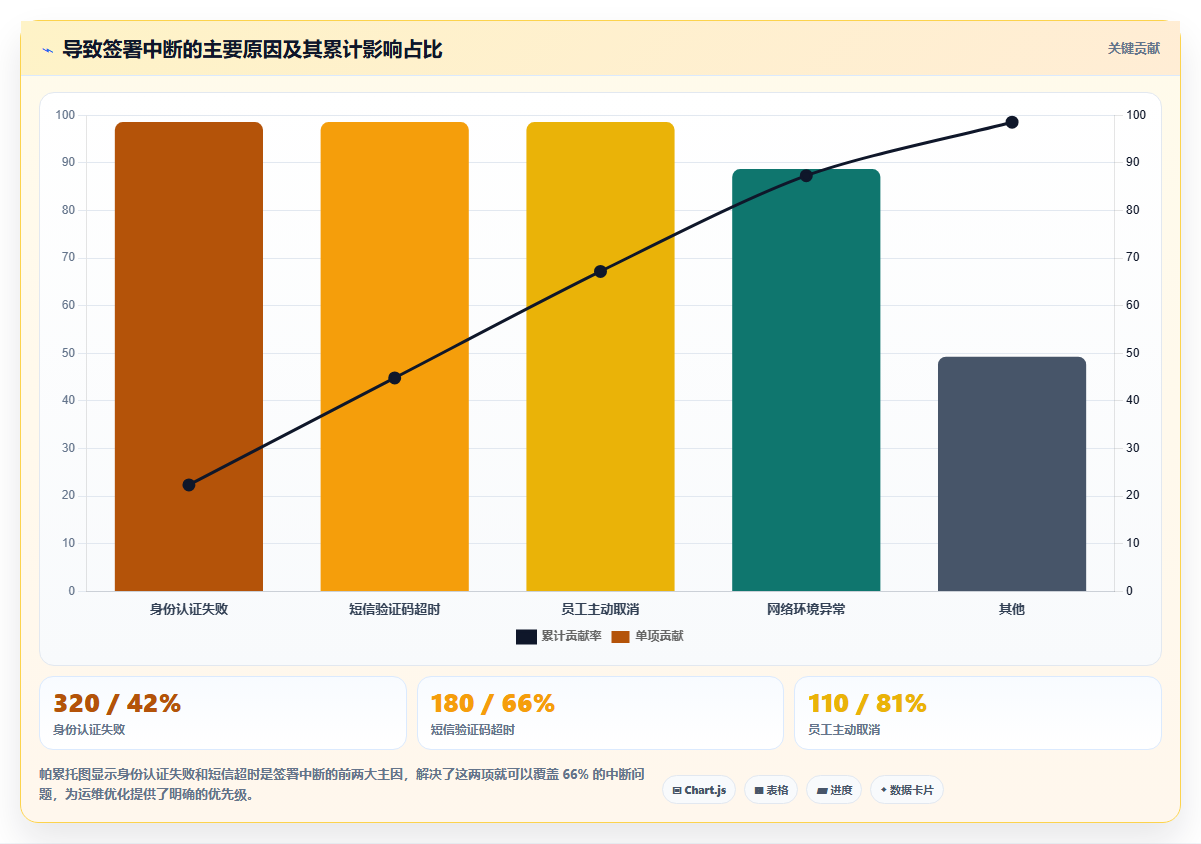Viewport: 1201px width, 844px height.
Task: Click the sparkle icon in the 数据卡片 chip
Action: tap(884, 791)
